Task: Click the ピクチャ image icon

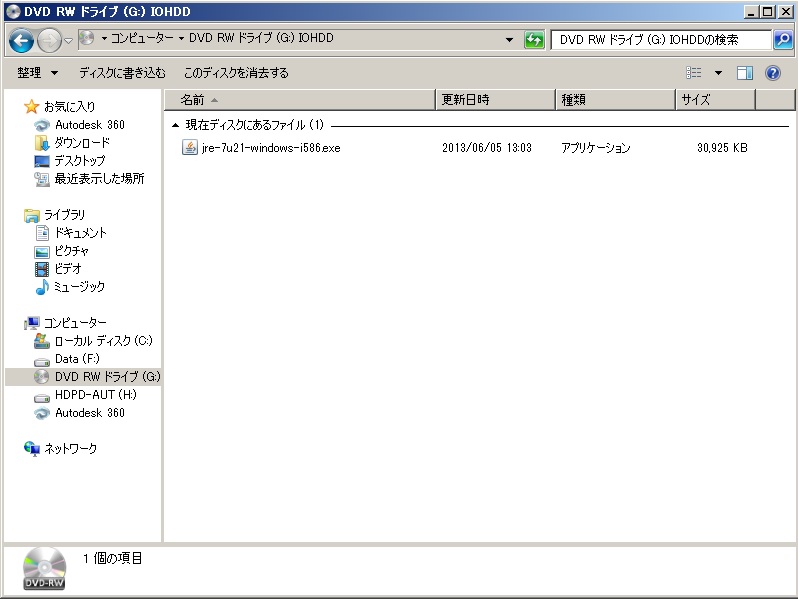Action: tap(42, 251)
